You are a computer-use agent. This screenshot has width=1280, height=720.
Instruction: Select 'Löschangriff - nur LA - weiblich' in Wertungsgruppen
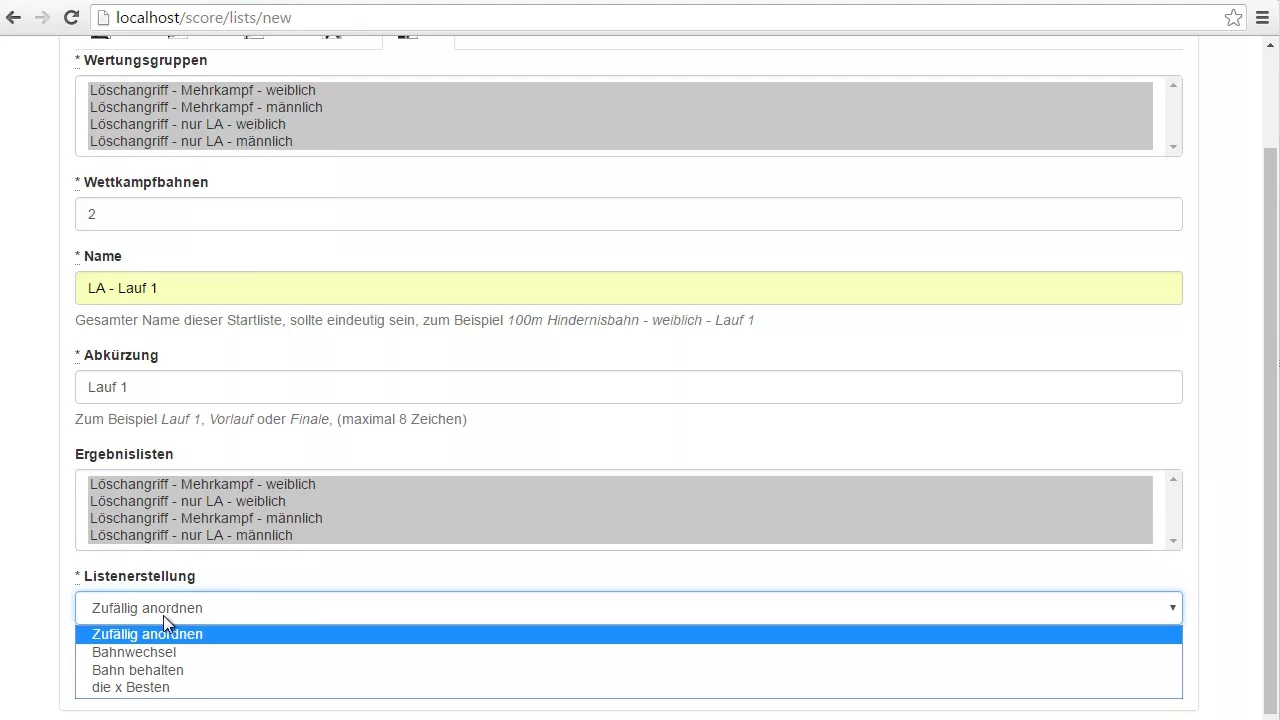pos(620,124)
